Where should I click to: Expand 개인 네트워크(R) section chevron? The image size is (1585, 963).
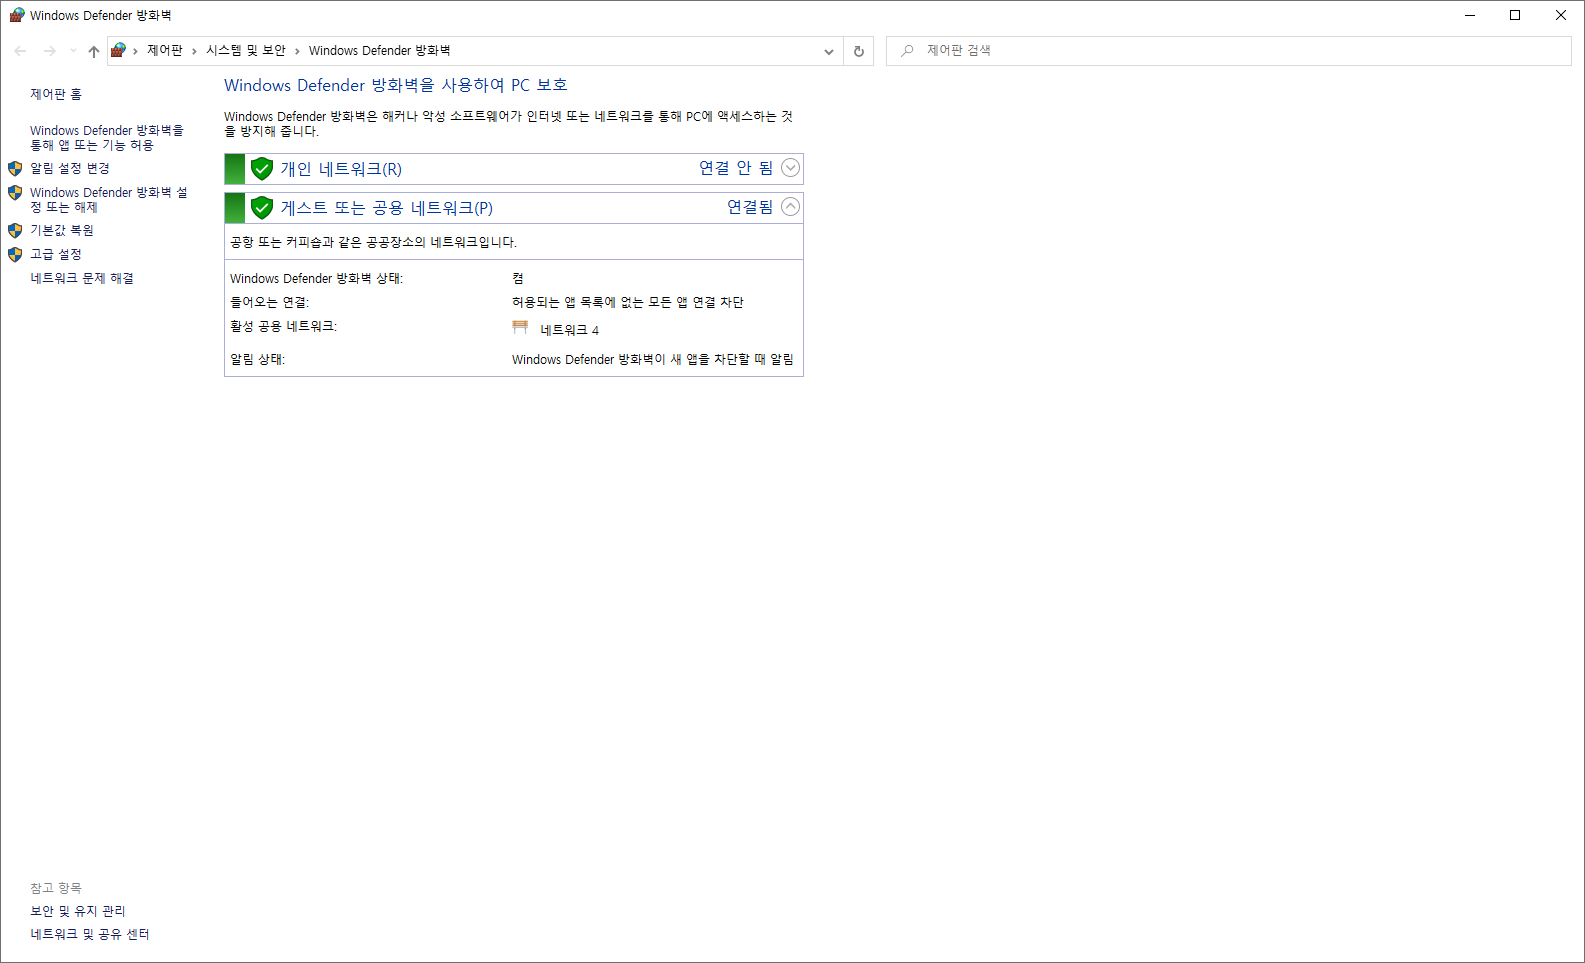(790, 168)
